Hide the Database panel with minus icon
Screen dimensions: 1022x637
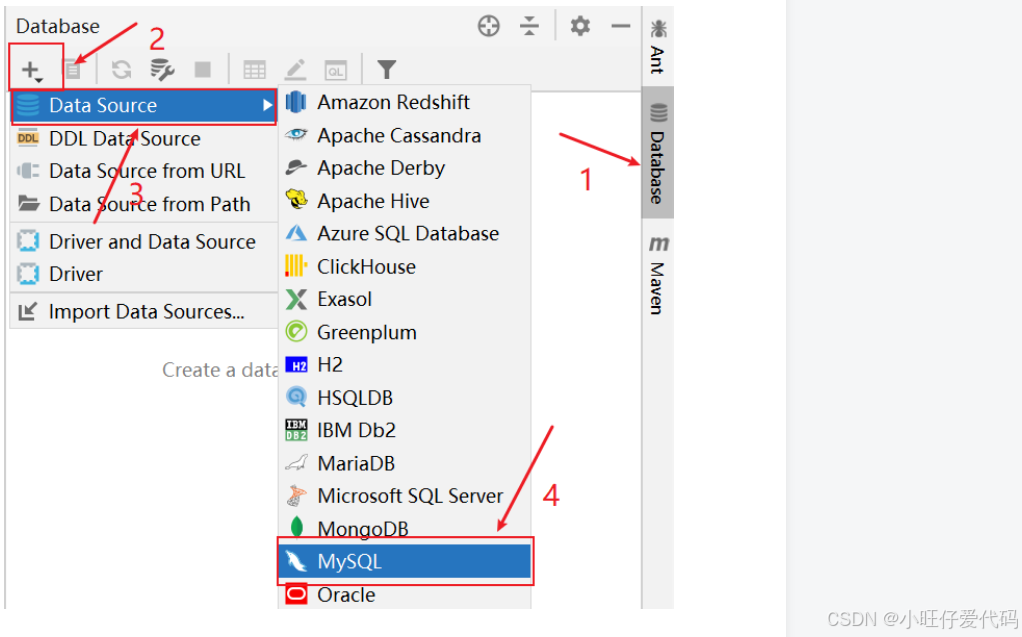coord(620,26)
